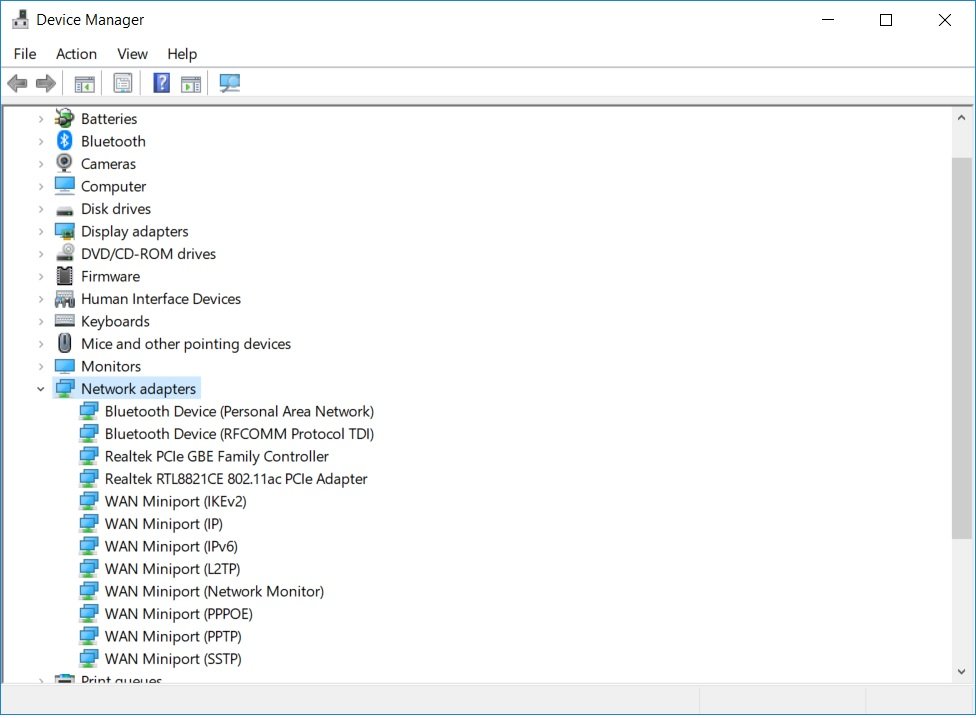Expand the Computer node
This screenshot has height=718, width=976.
40,186
